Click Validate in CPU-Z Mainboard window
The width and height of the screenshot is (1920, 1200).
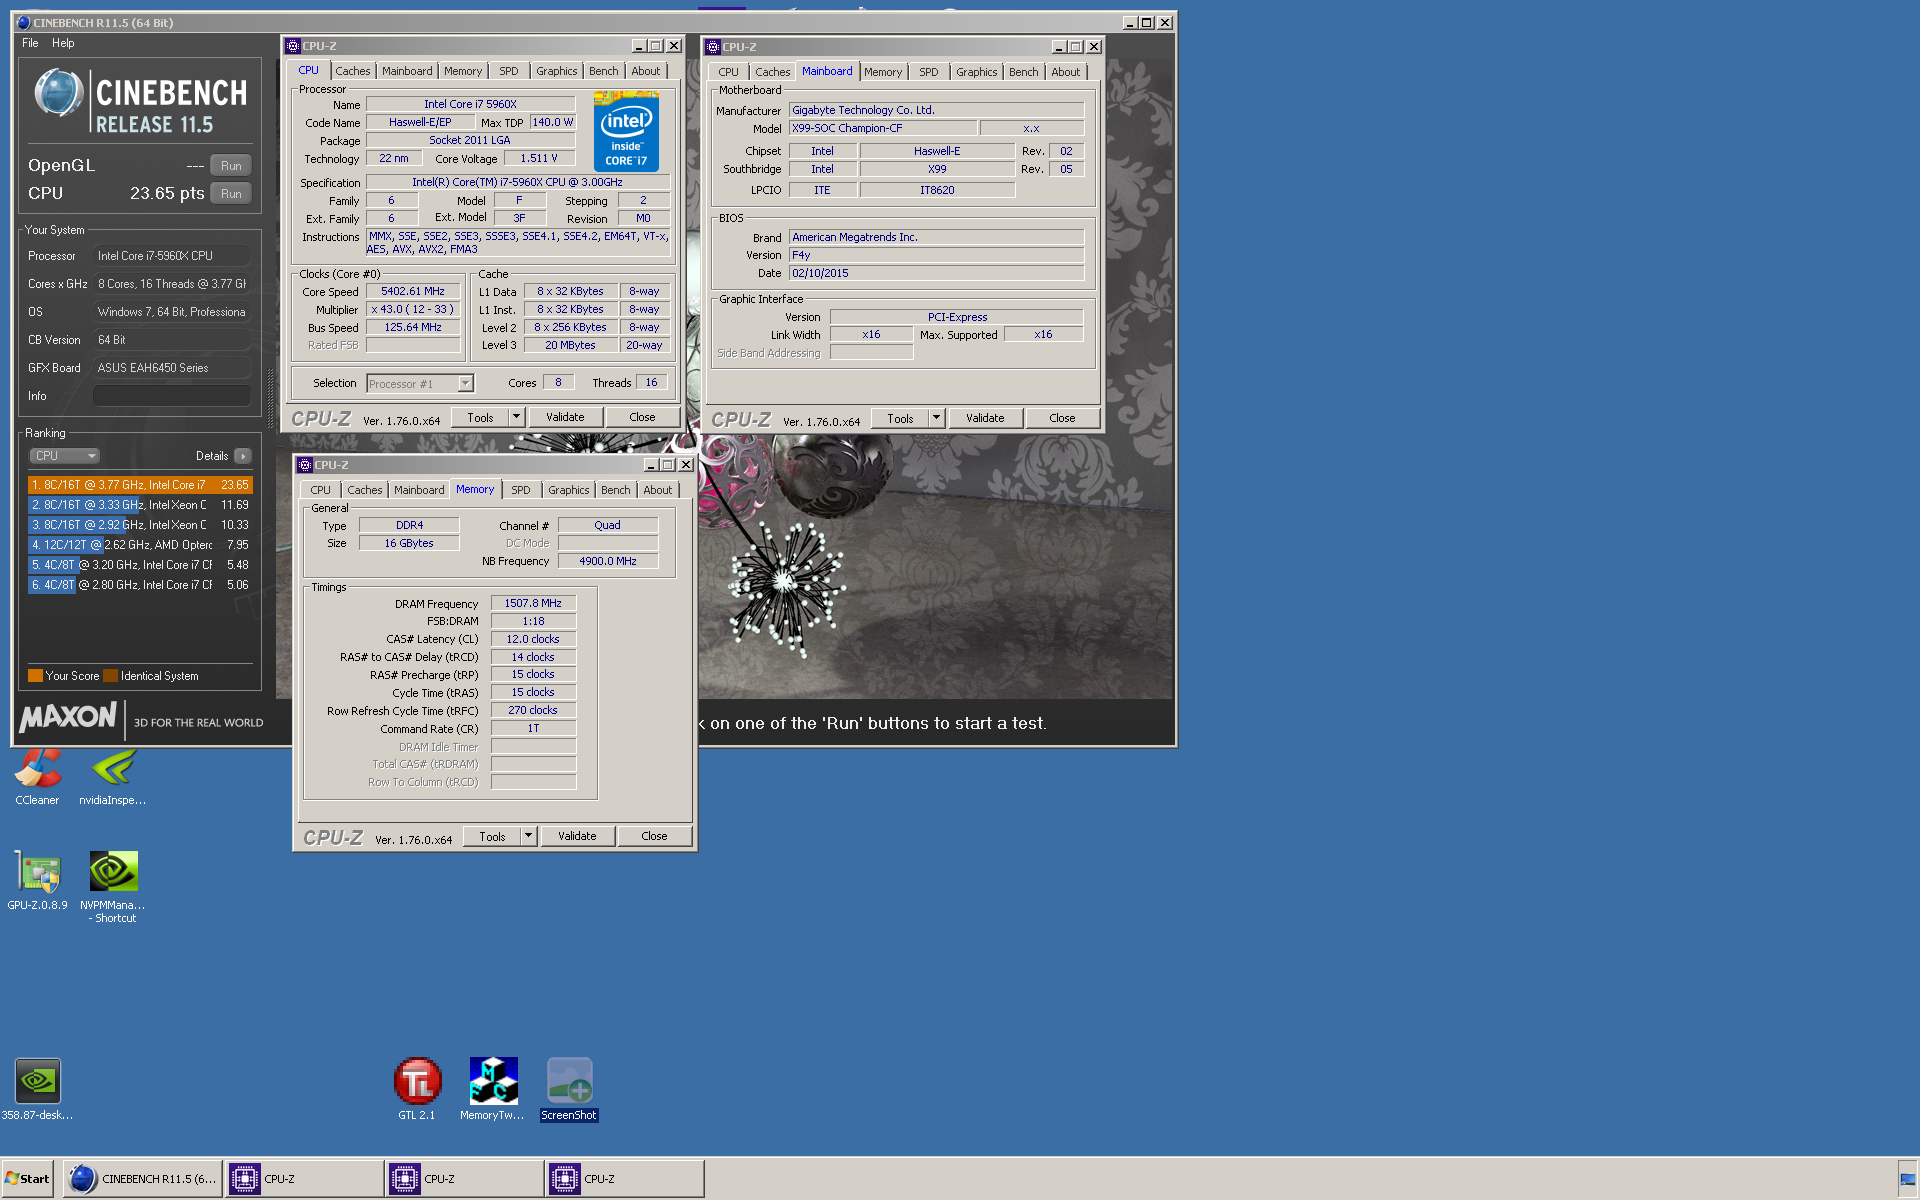click(x=985, y=418)
